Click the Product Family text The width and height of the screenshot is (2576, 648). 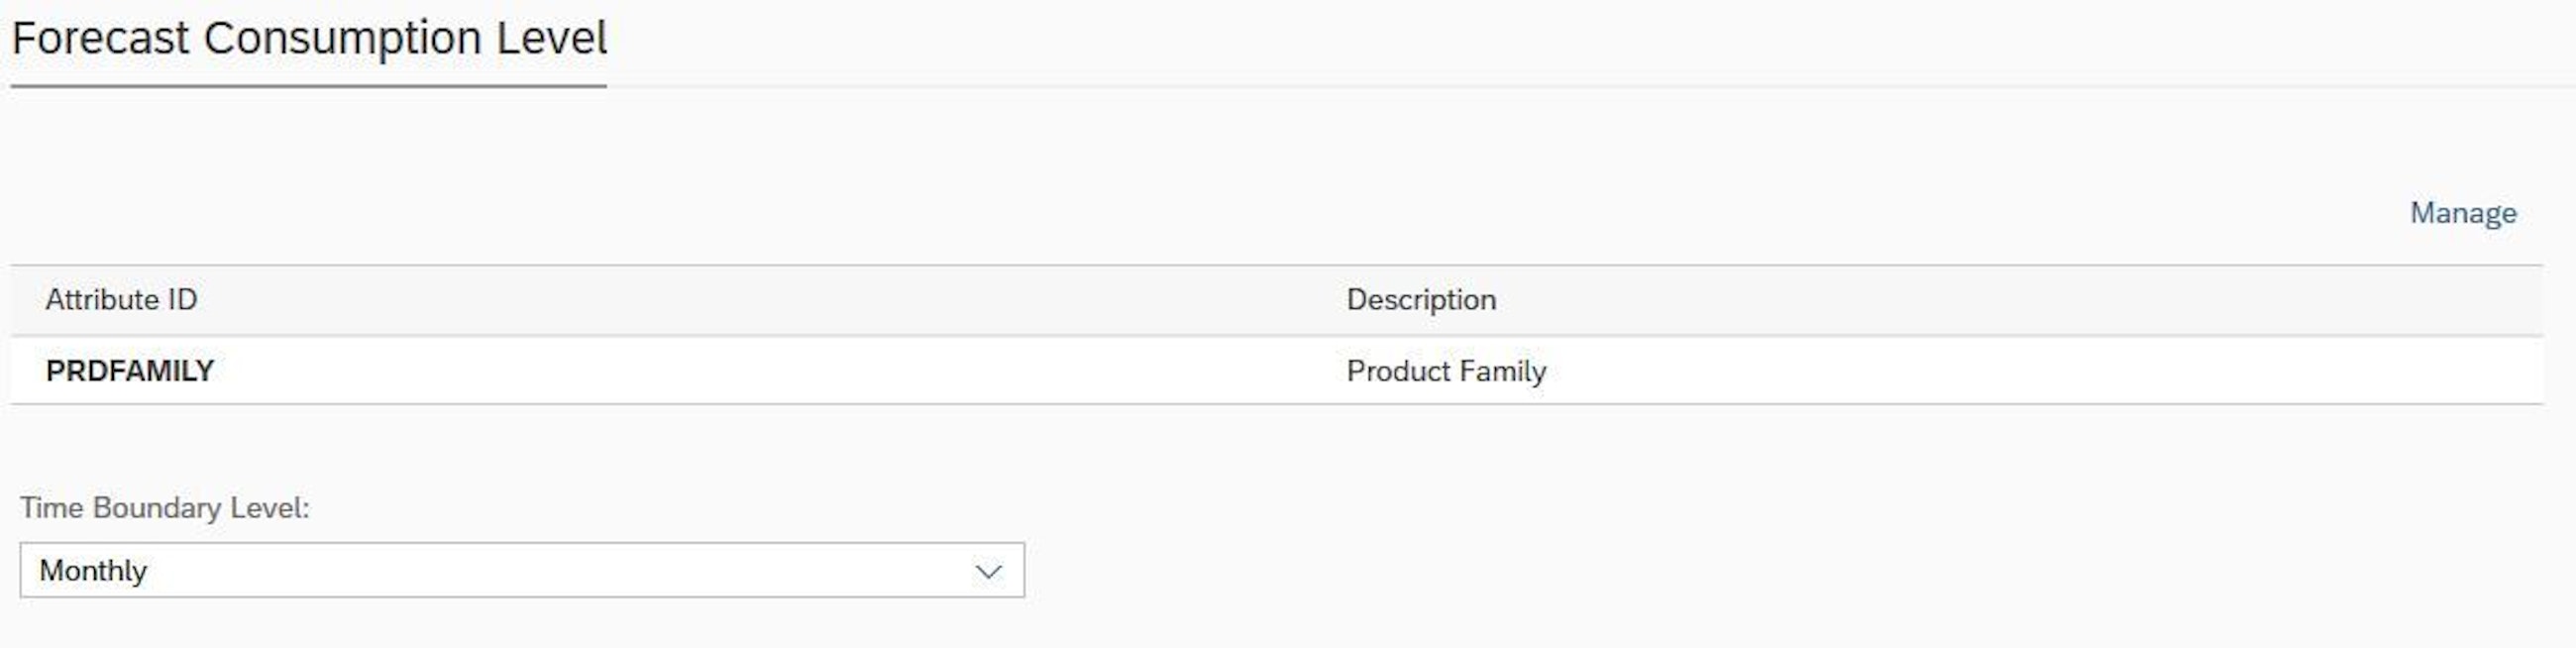[1446, 371]
